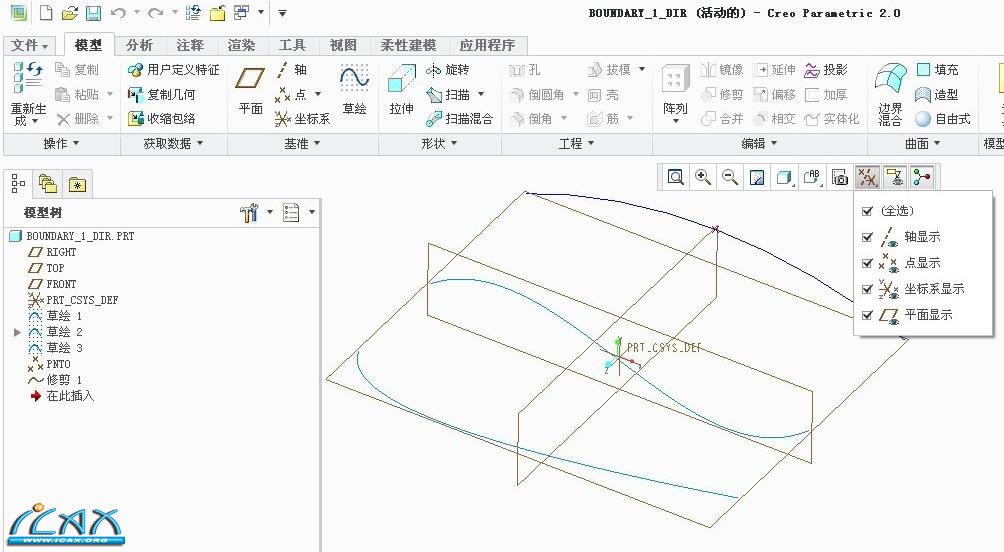Click the Pattern (阵列) tool icon
The width and height of the screenshot is (1004, 552).
point(676,85)
